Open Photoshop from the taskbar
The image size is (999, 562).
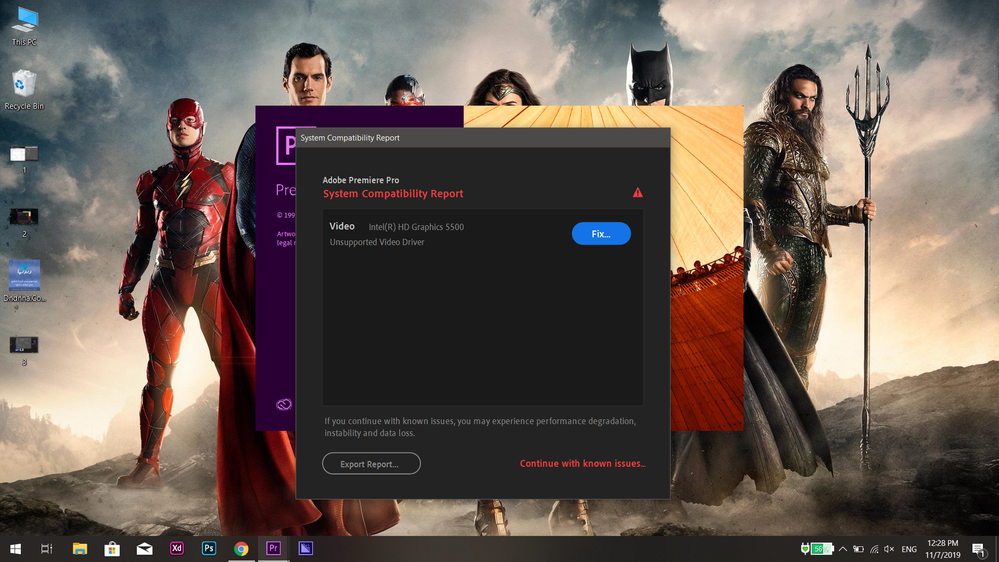pyautogui.click(x=208, y=549)
